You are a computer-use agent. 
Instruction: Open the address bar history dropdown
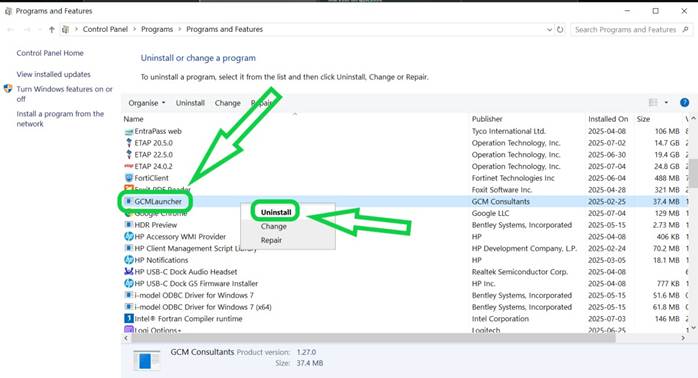[x=549, y=29]
